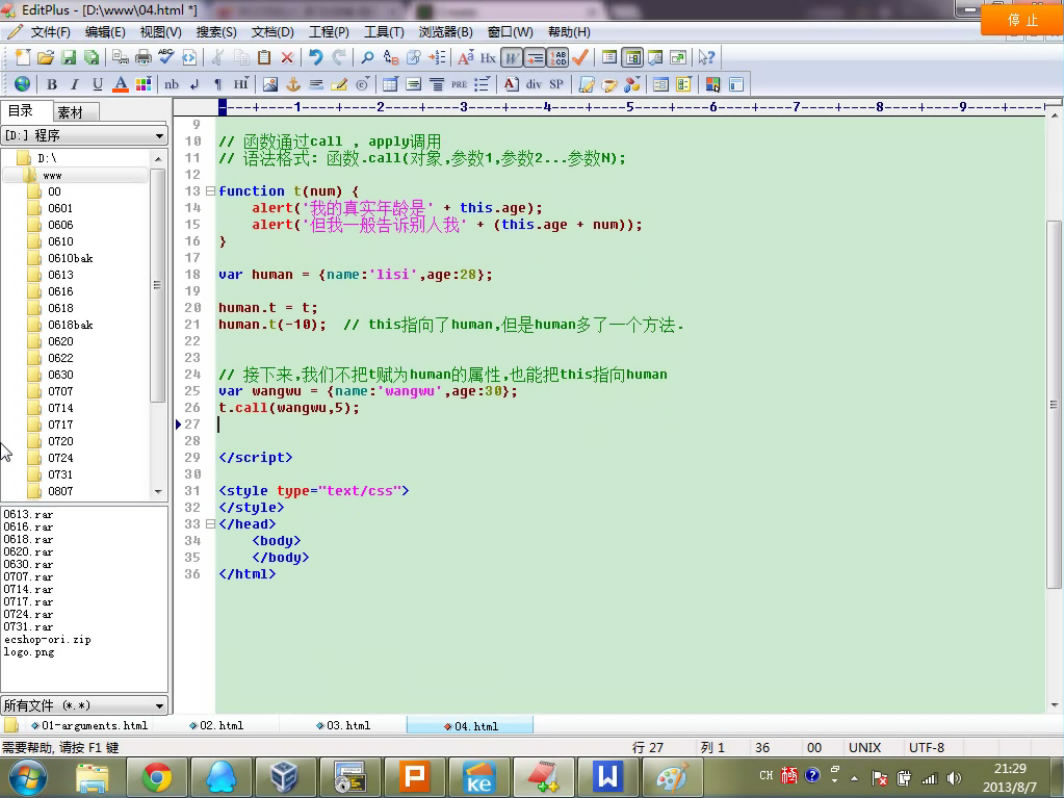Screen dimensions: 1064x798
Task: Open the 编辑(E) menu
Action: pyautogui.click(x=105, y=32)
